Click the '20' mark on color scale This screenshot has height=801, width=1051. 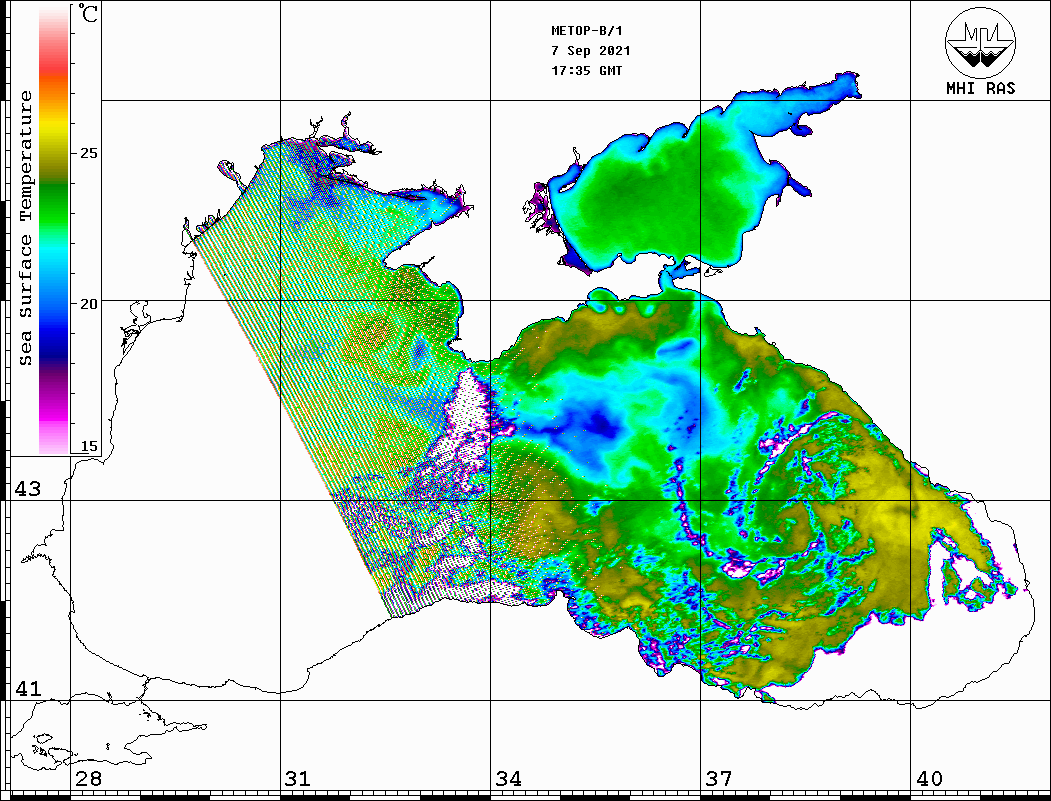(x=88, y=304)
